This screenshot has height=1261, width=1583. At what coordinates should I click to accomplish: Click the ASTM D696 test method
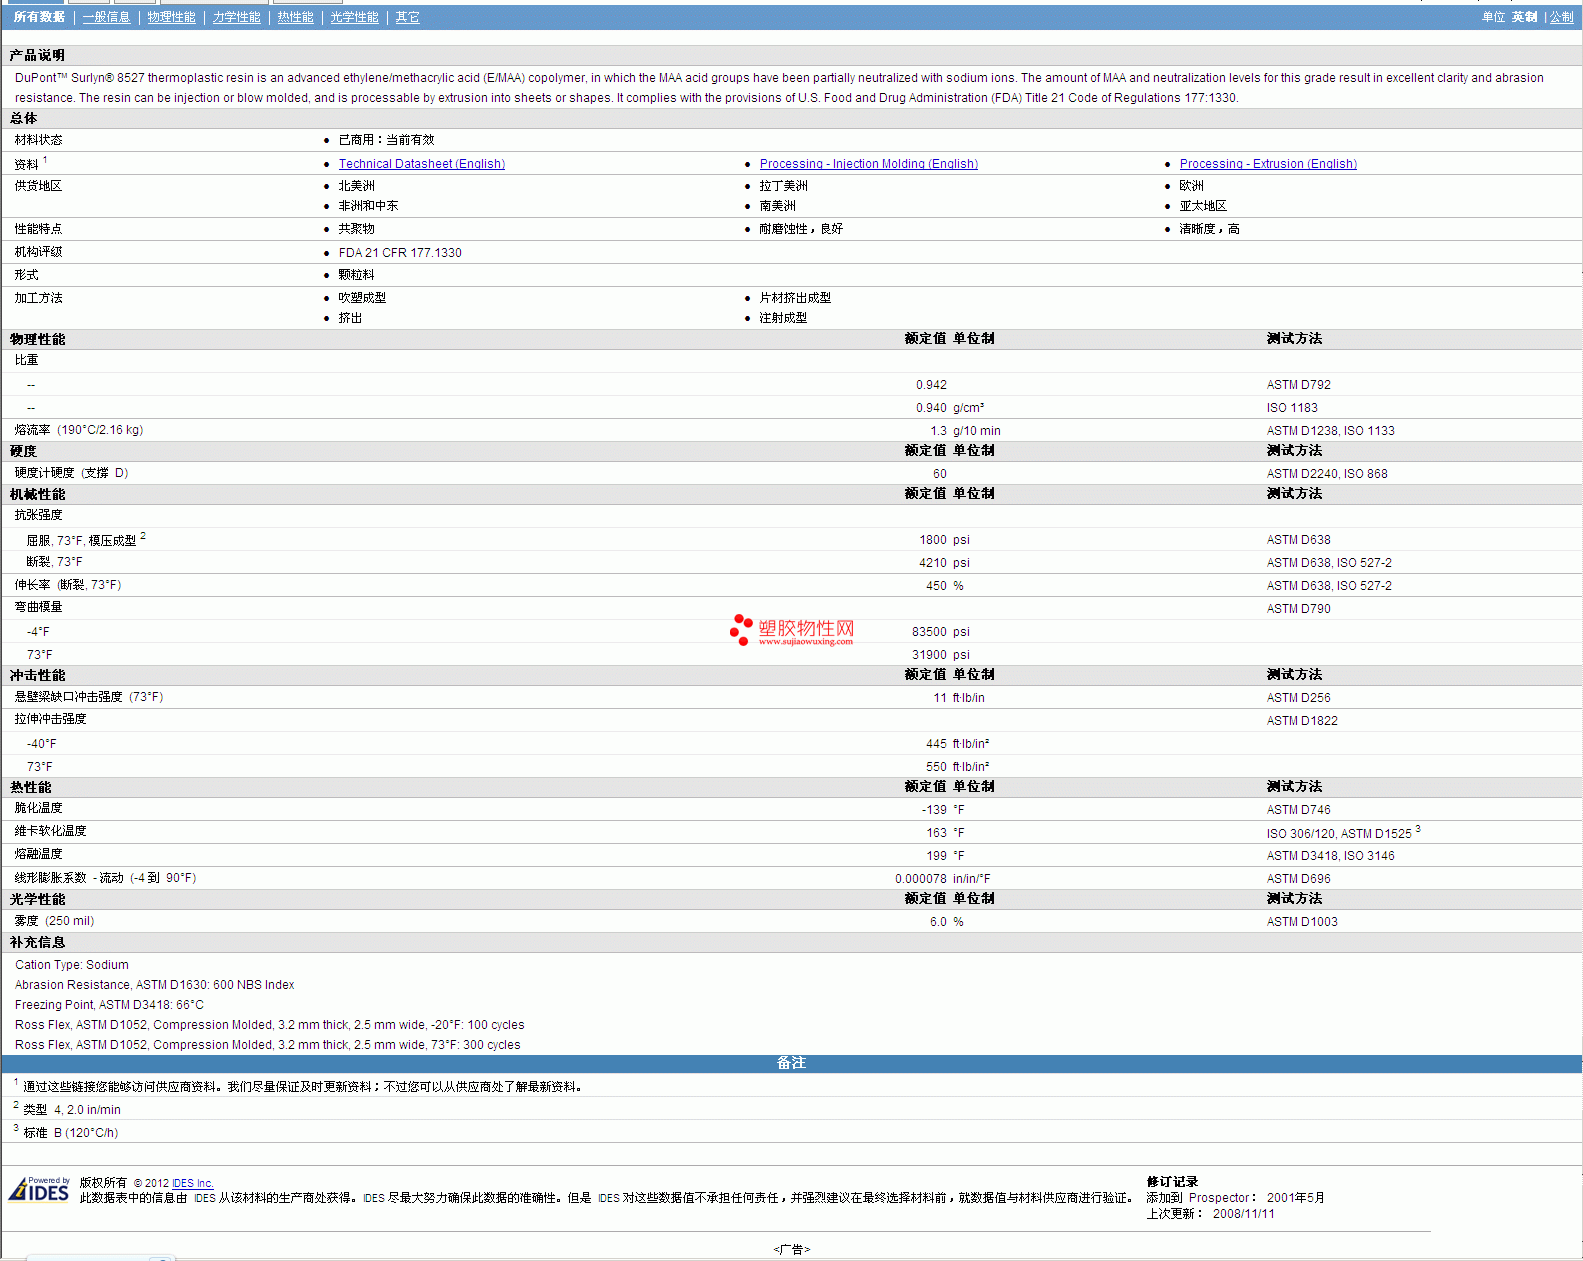(1298, 879)
